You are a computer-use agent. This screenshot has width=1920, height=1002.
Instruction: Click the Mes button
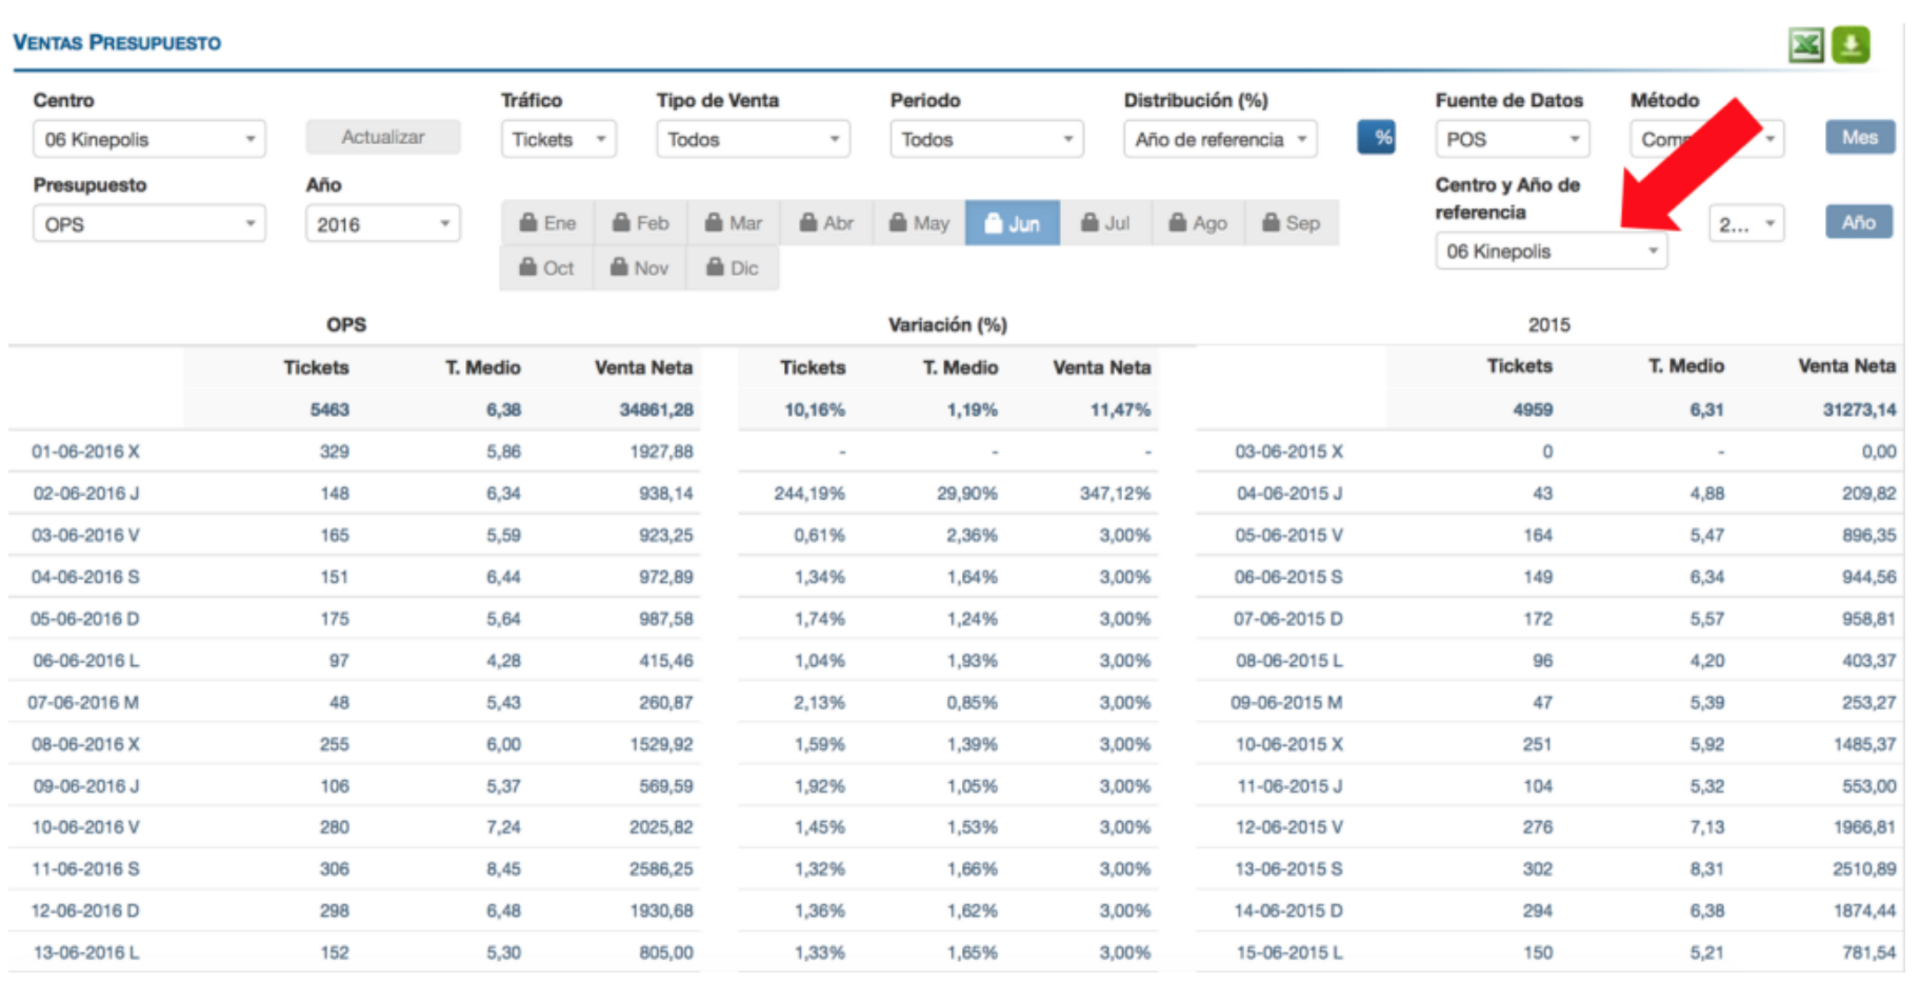click(1859, 138)
